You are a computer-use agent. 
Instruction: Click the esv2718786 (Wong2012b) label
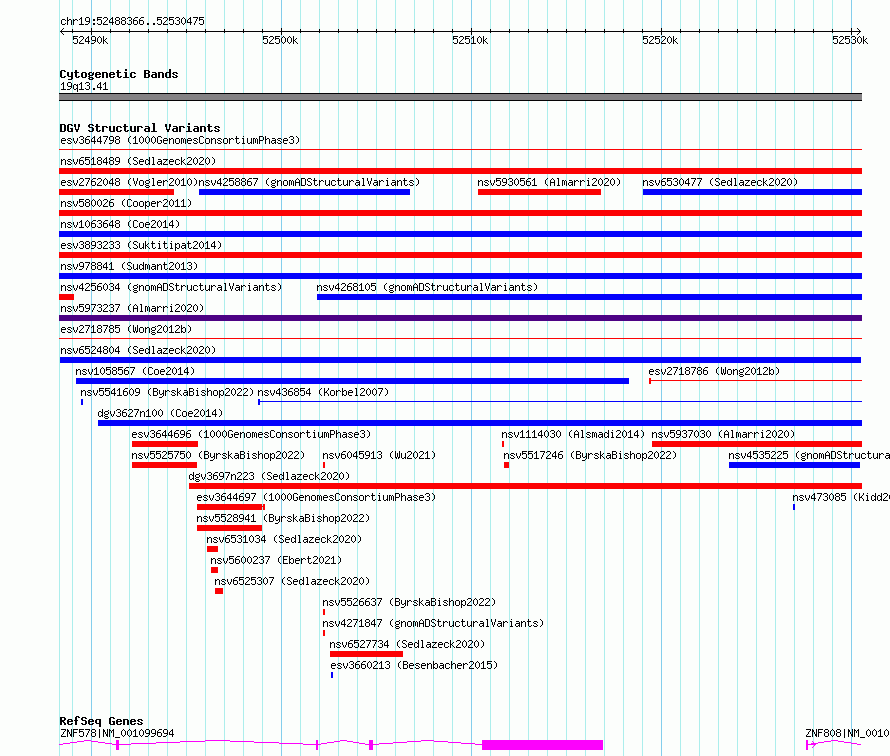(x=714, y=371)
